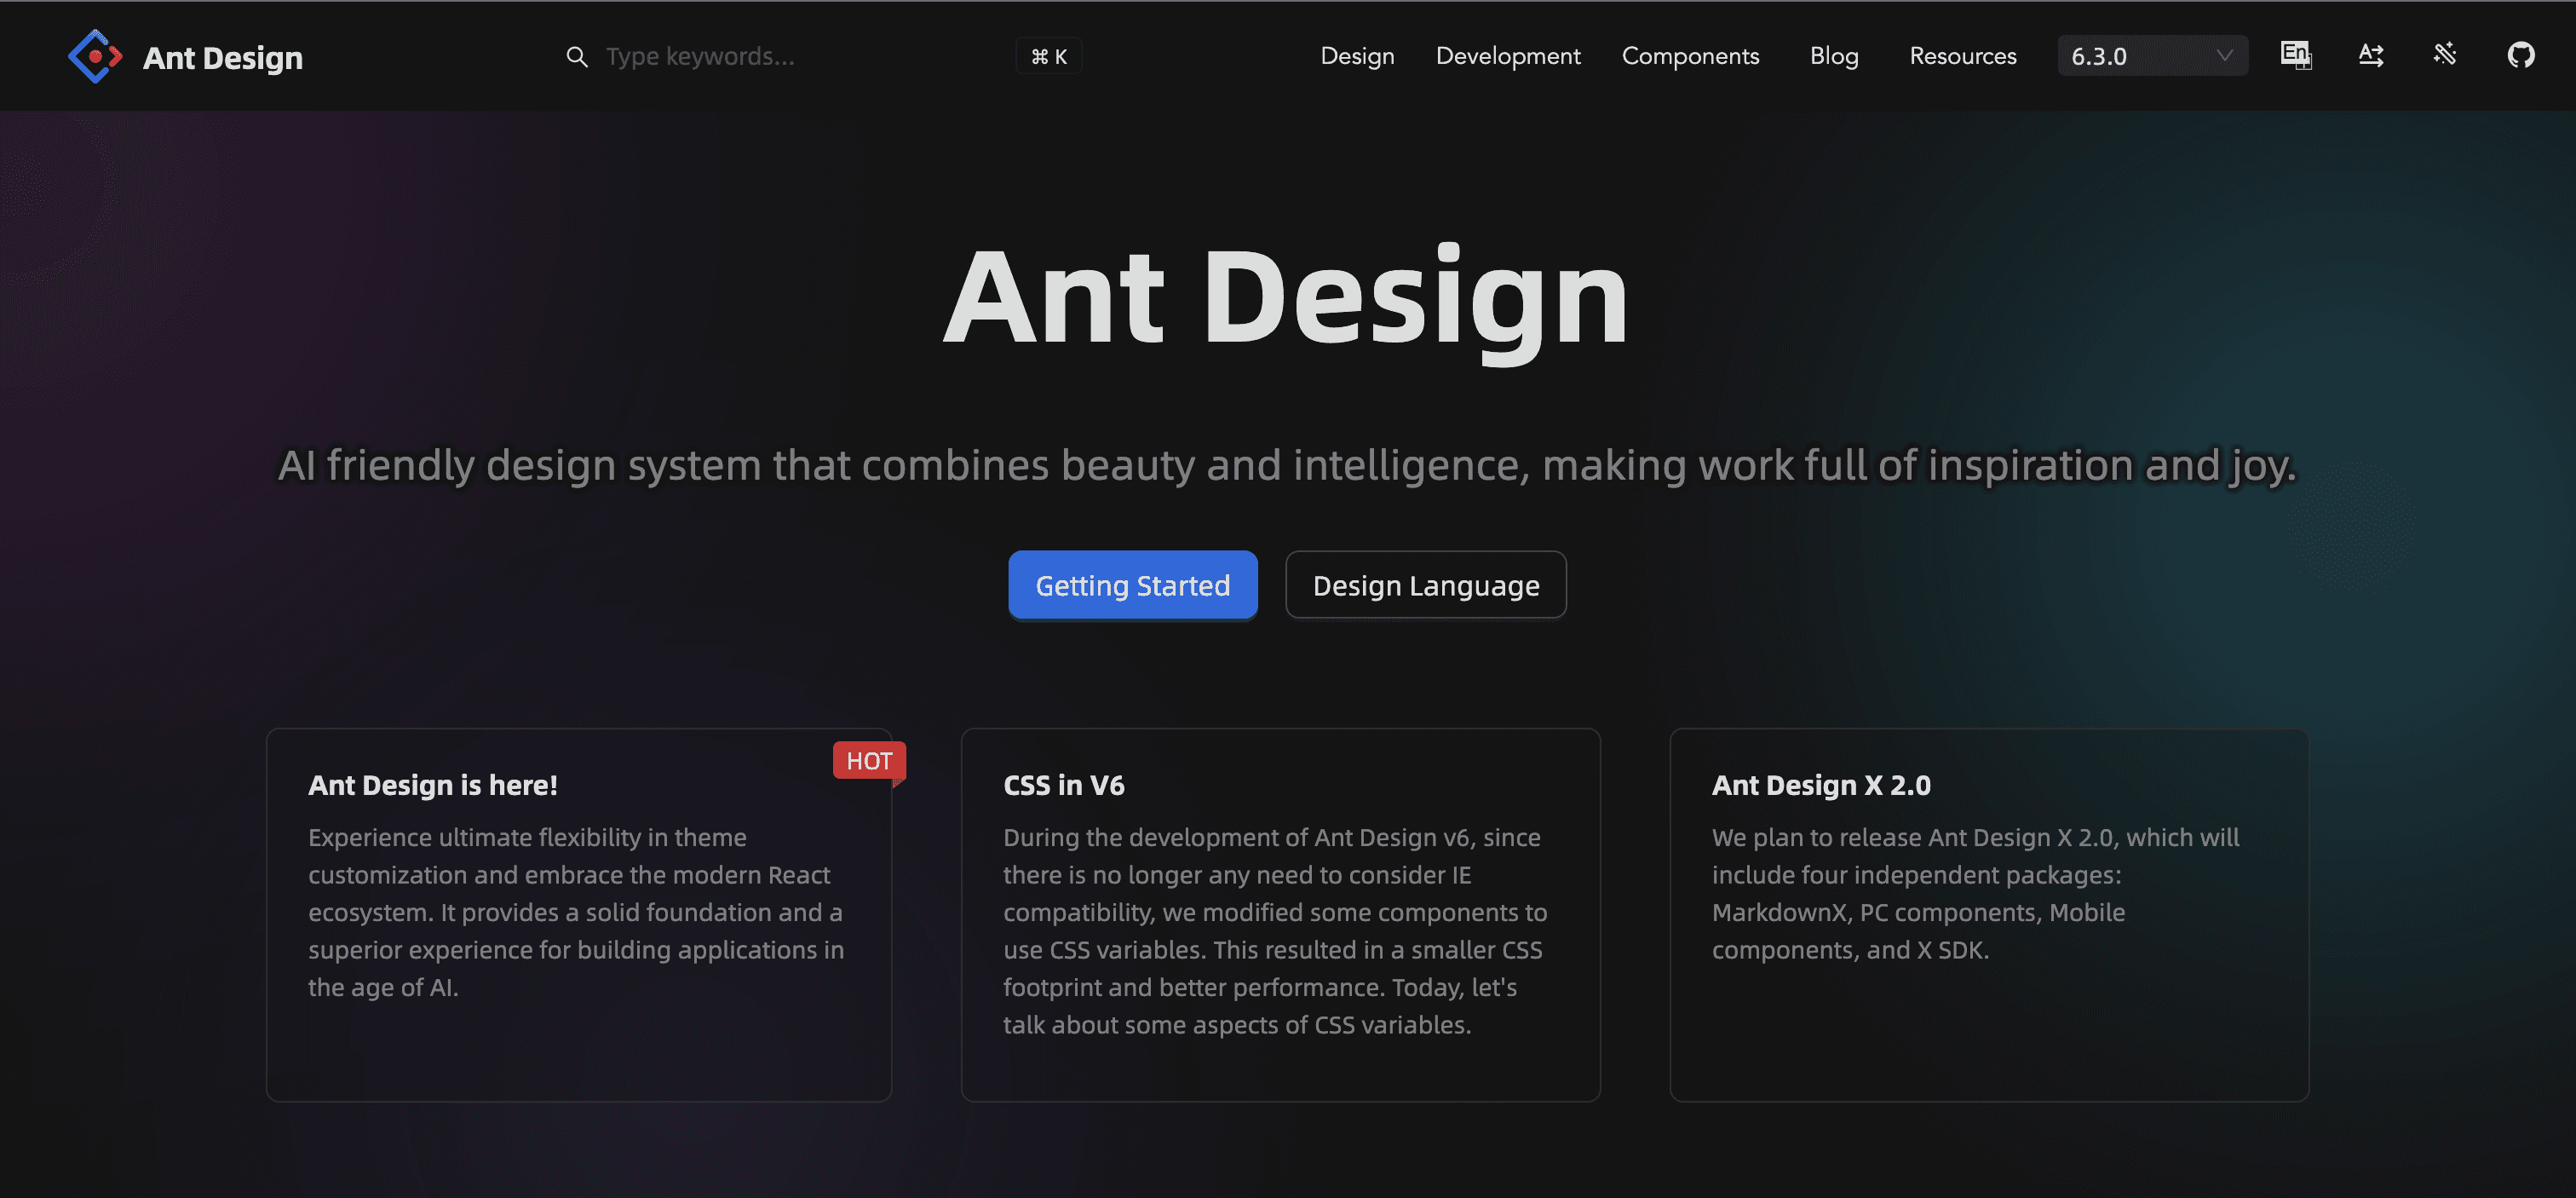
Task: Click the version selector chevron arrow
Action: pyautogui.click(x=2224, y=56)
